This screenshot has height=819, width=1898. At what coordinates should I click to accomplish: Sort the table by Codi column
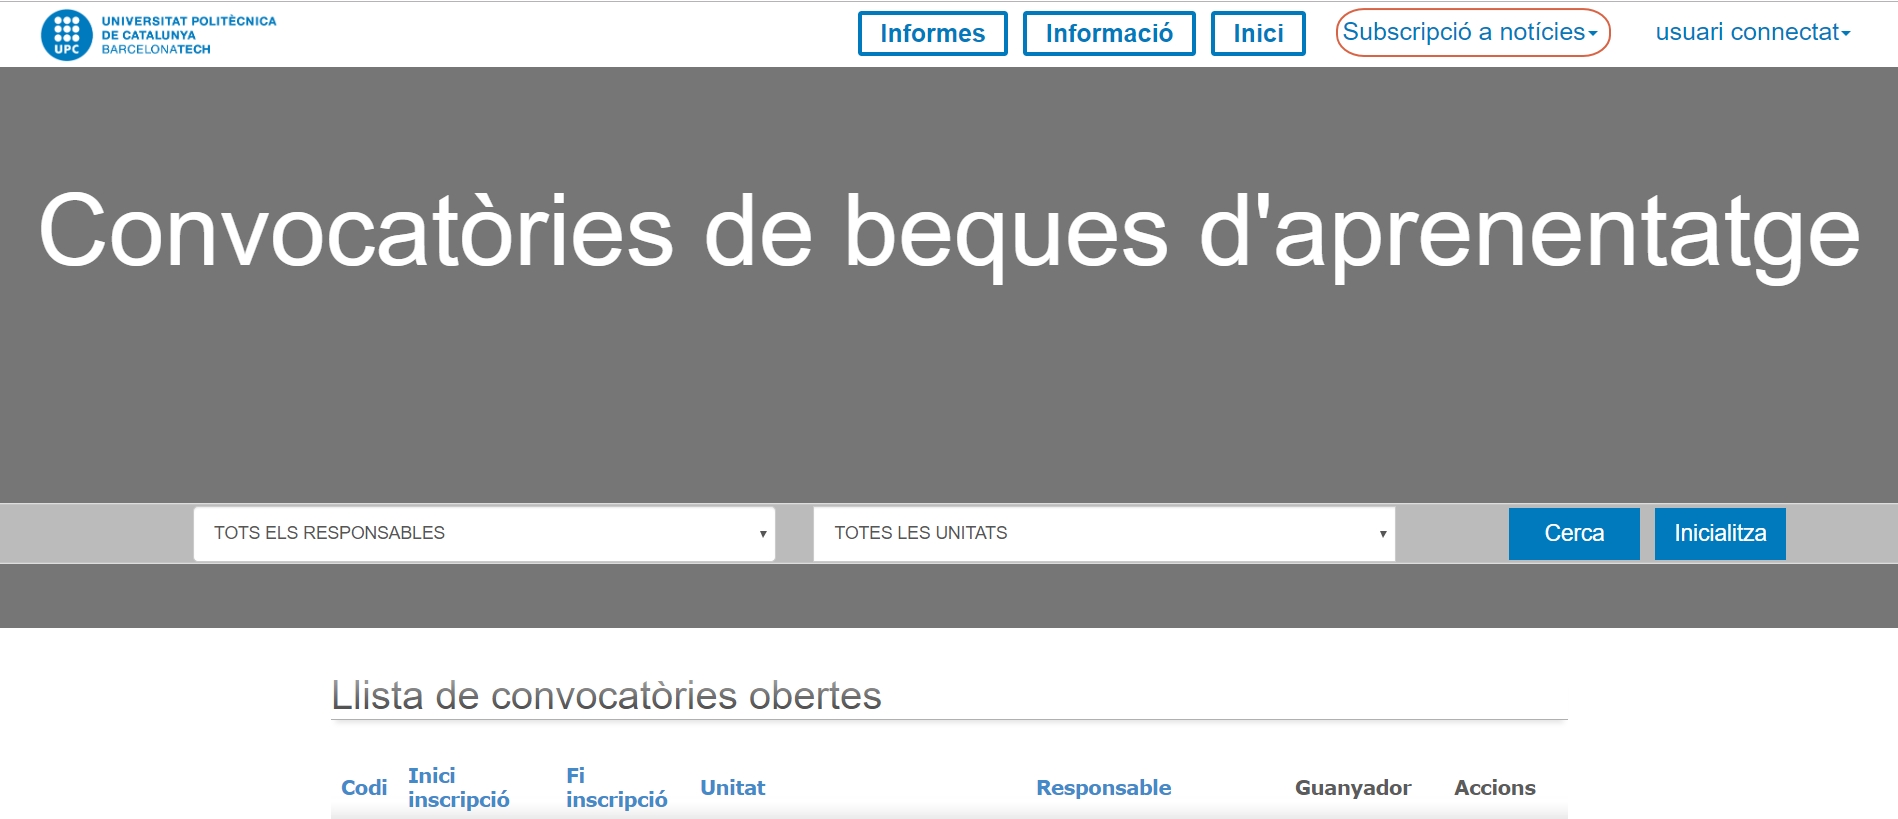pyautogui.click(x=364, y=788)
